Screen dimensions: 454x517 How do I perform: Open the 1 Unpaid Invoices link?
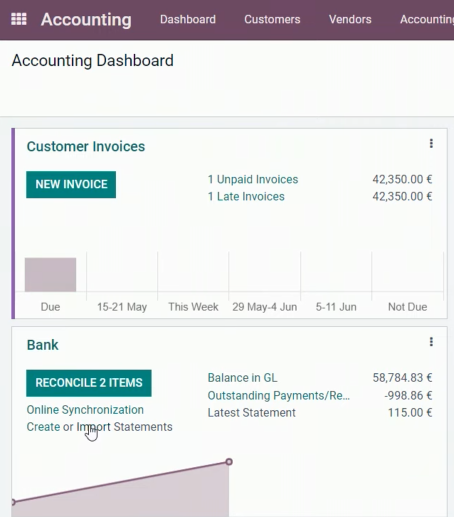click(x=253, y=179)
